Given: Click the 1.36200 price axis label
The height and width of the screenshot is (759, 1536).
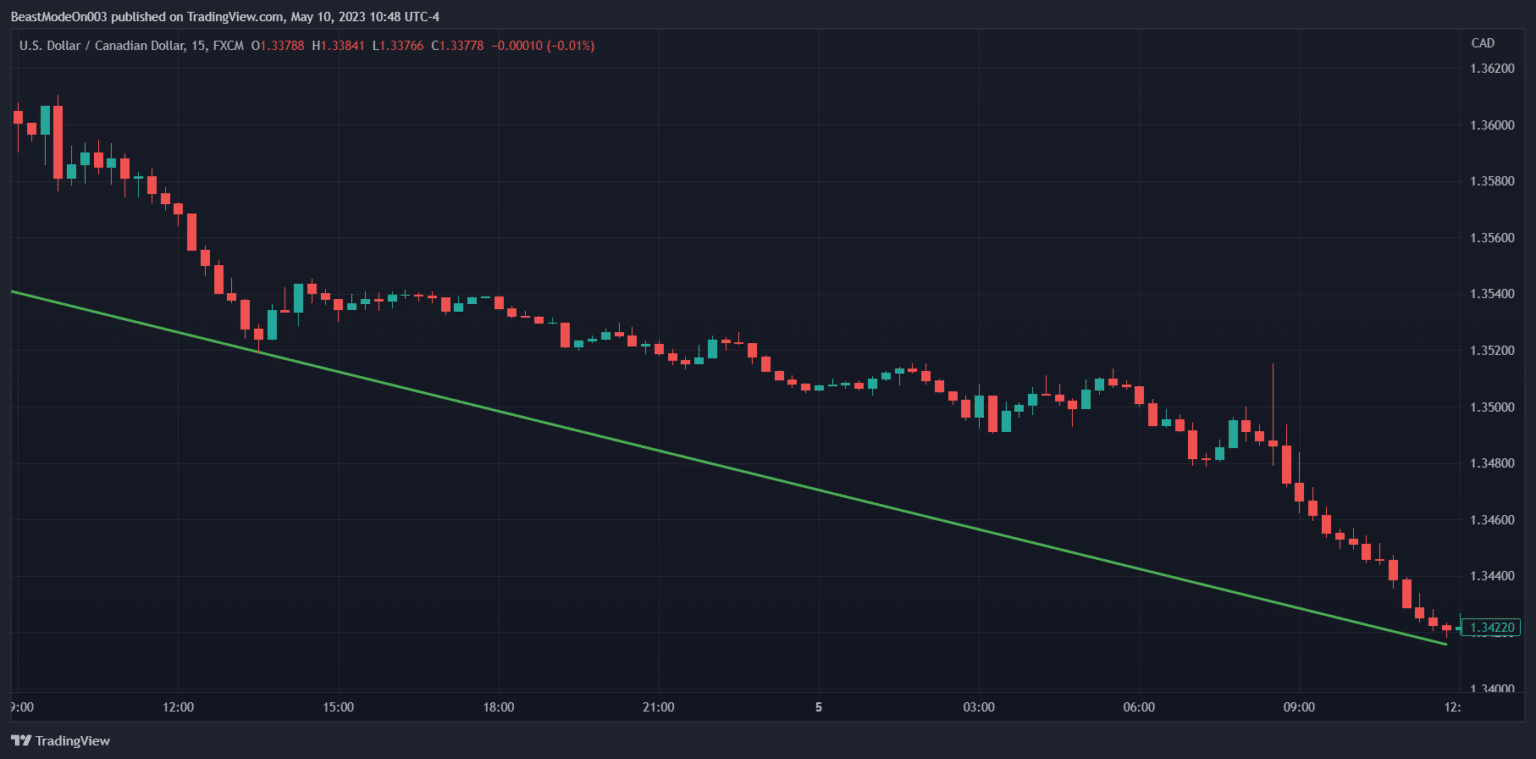Looking at the screenshot, I should click(x=1490, y=69).
